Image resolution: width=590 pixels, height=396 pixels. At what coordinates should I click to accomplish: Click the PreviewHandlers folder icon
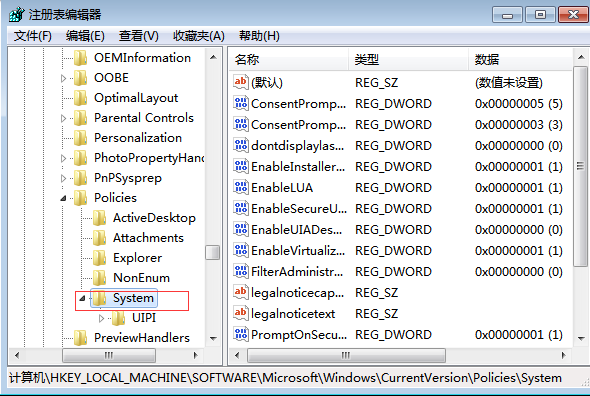click(81, 338)
